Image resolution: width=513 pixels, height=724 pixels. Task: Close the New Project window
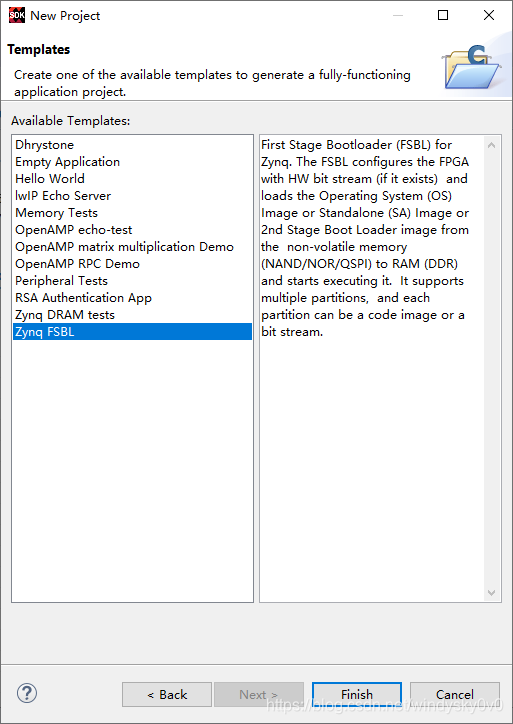[x=489, y=15]
